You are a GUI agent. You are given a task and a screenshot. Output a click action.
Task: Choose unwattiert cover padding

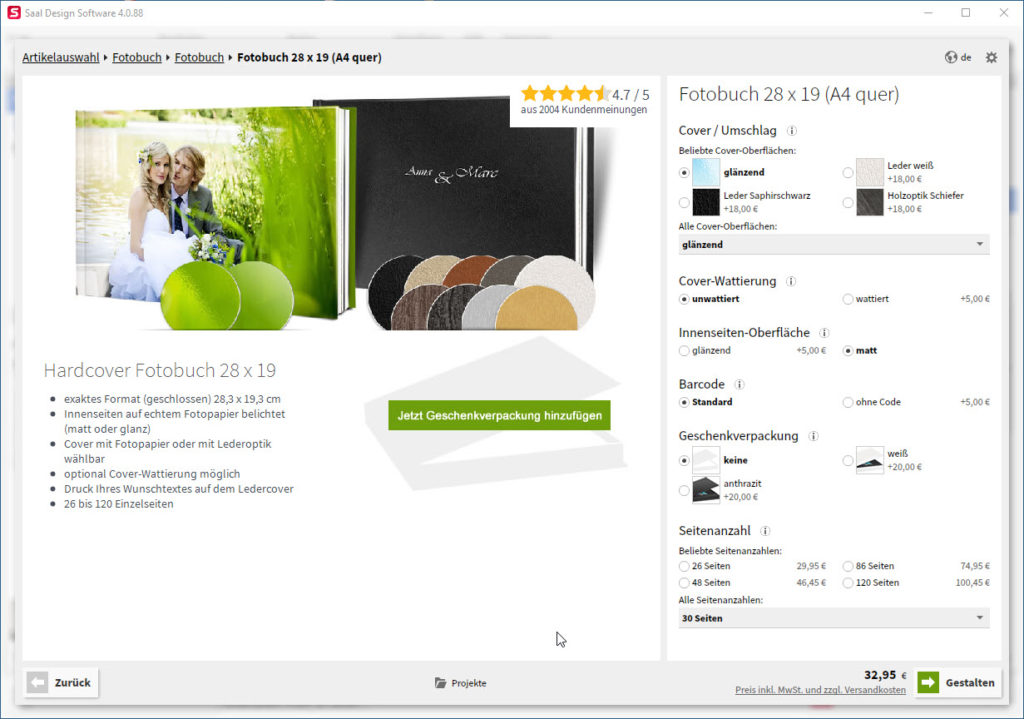[684, 299]
